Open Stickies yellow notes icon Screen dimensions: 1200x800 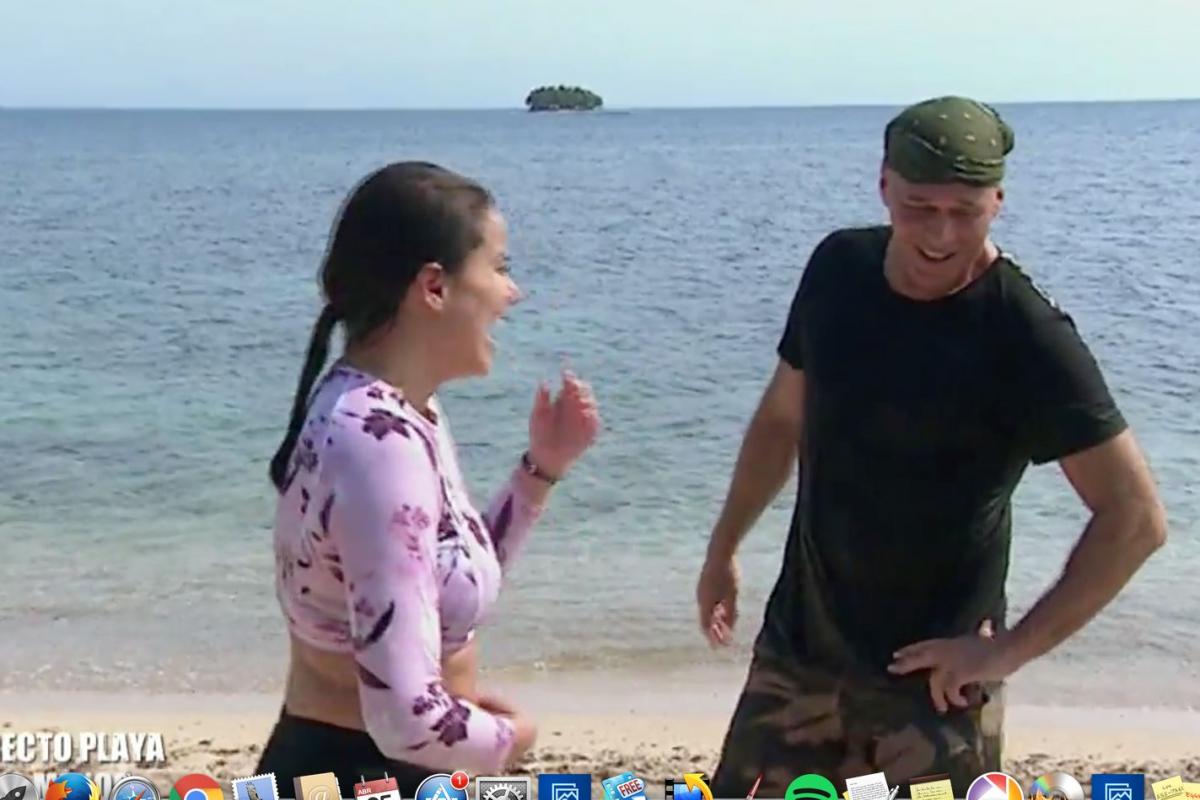1170,790
